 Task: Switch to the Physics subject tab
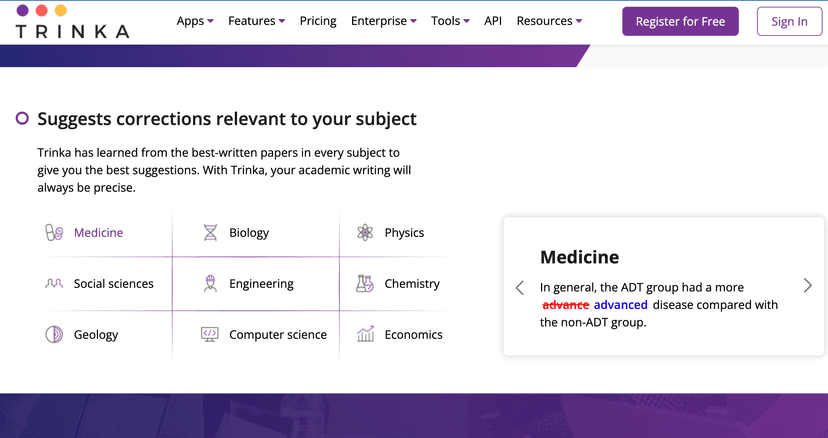click(404, 232)
